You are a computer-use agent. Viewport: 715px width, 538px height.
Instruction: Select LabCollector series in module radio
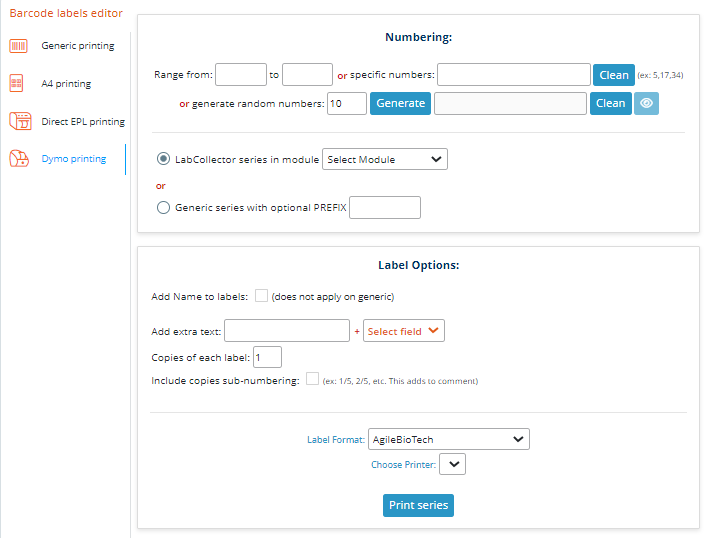pos(163,159)
